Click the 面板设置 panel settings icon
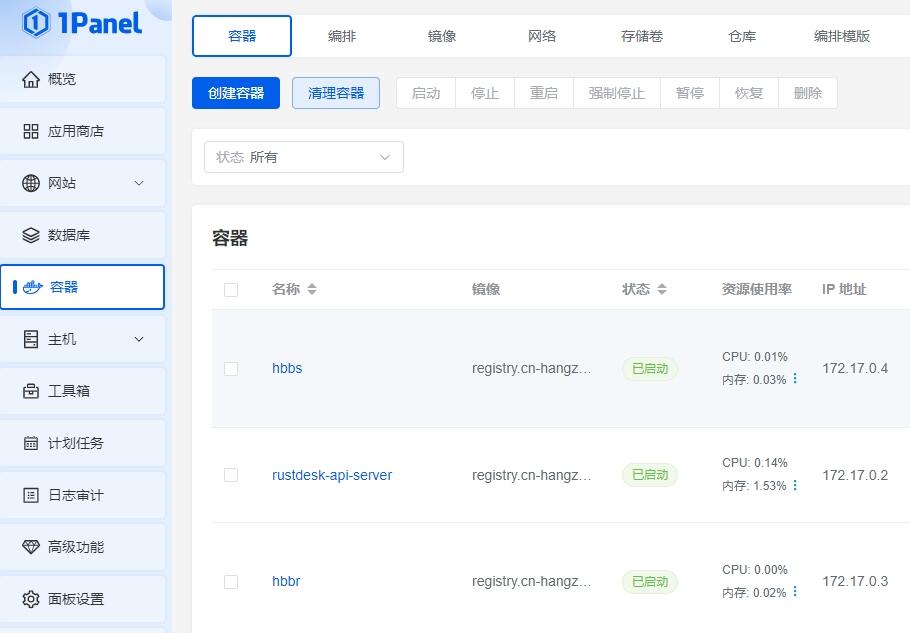This screenshot has width=910, height=633. [x=31, y=599]
